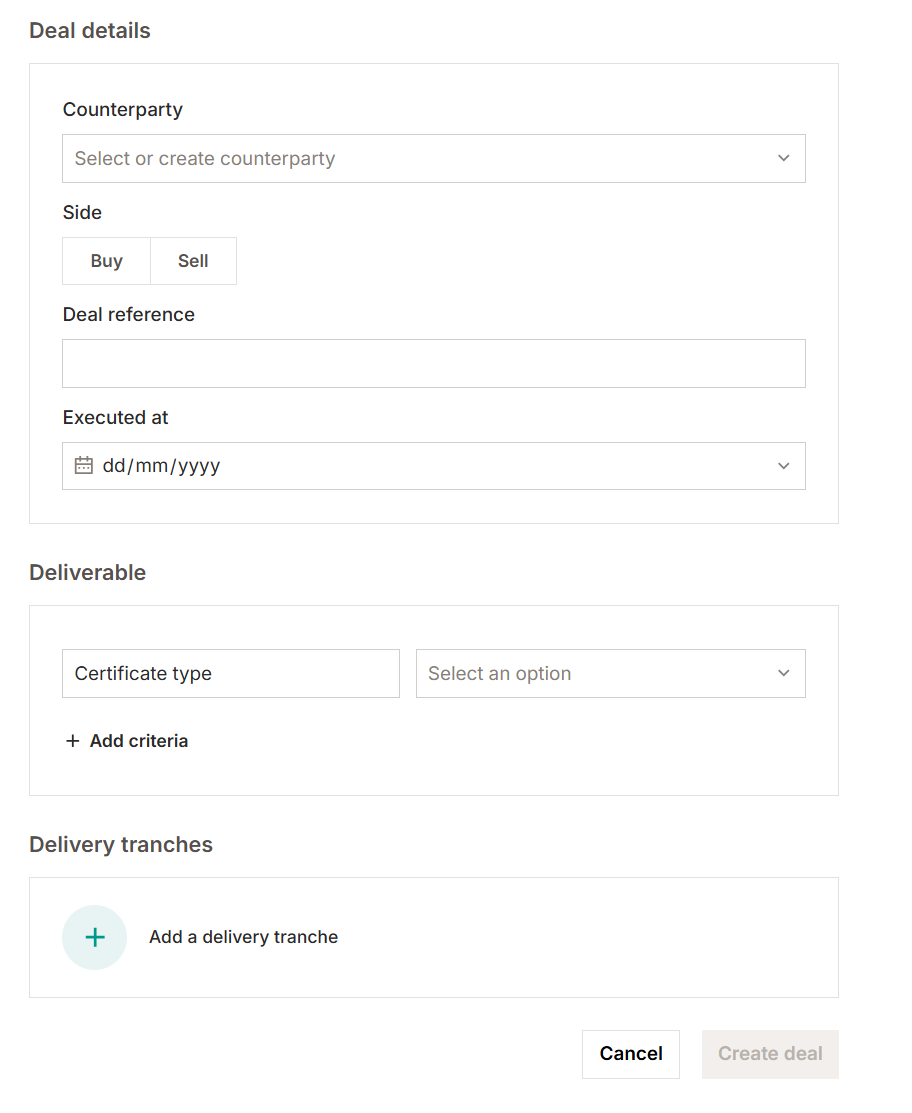Click the Add criteria link text
This screenshot has width=912, height=1113.
coord(139,741)
